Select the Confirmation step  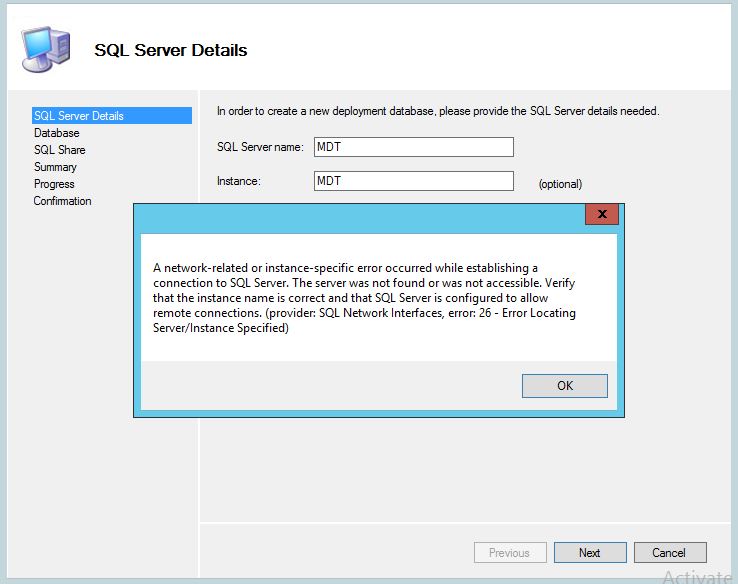point(62,201)
